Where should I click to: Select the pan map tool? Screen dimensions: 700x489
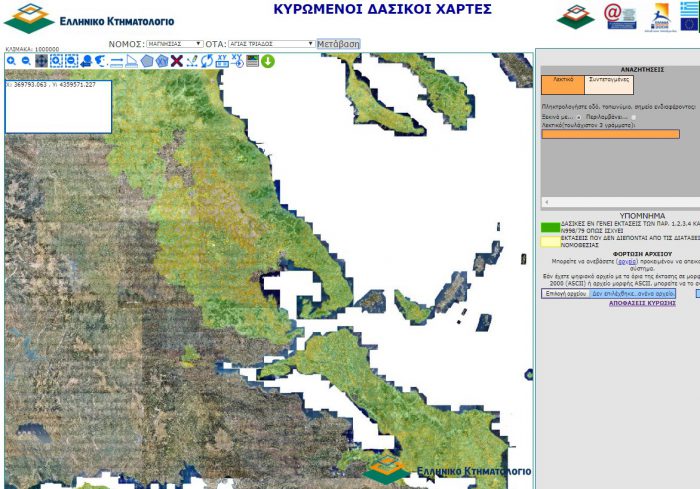[41, 61]
